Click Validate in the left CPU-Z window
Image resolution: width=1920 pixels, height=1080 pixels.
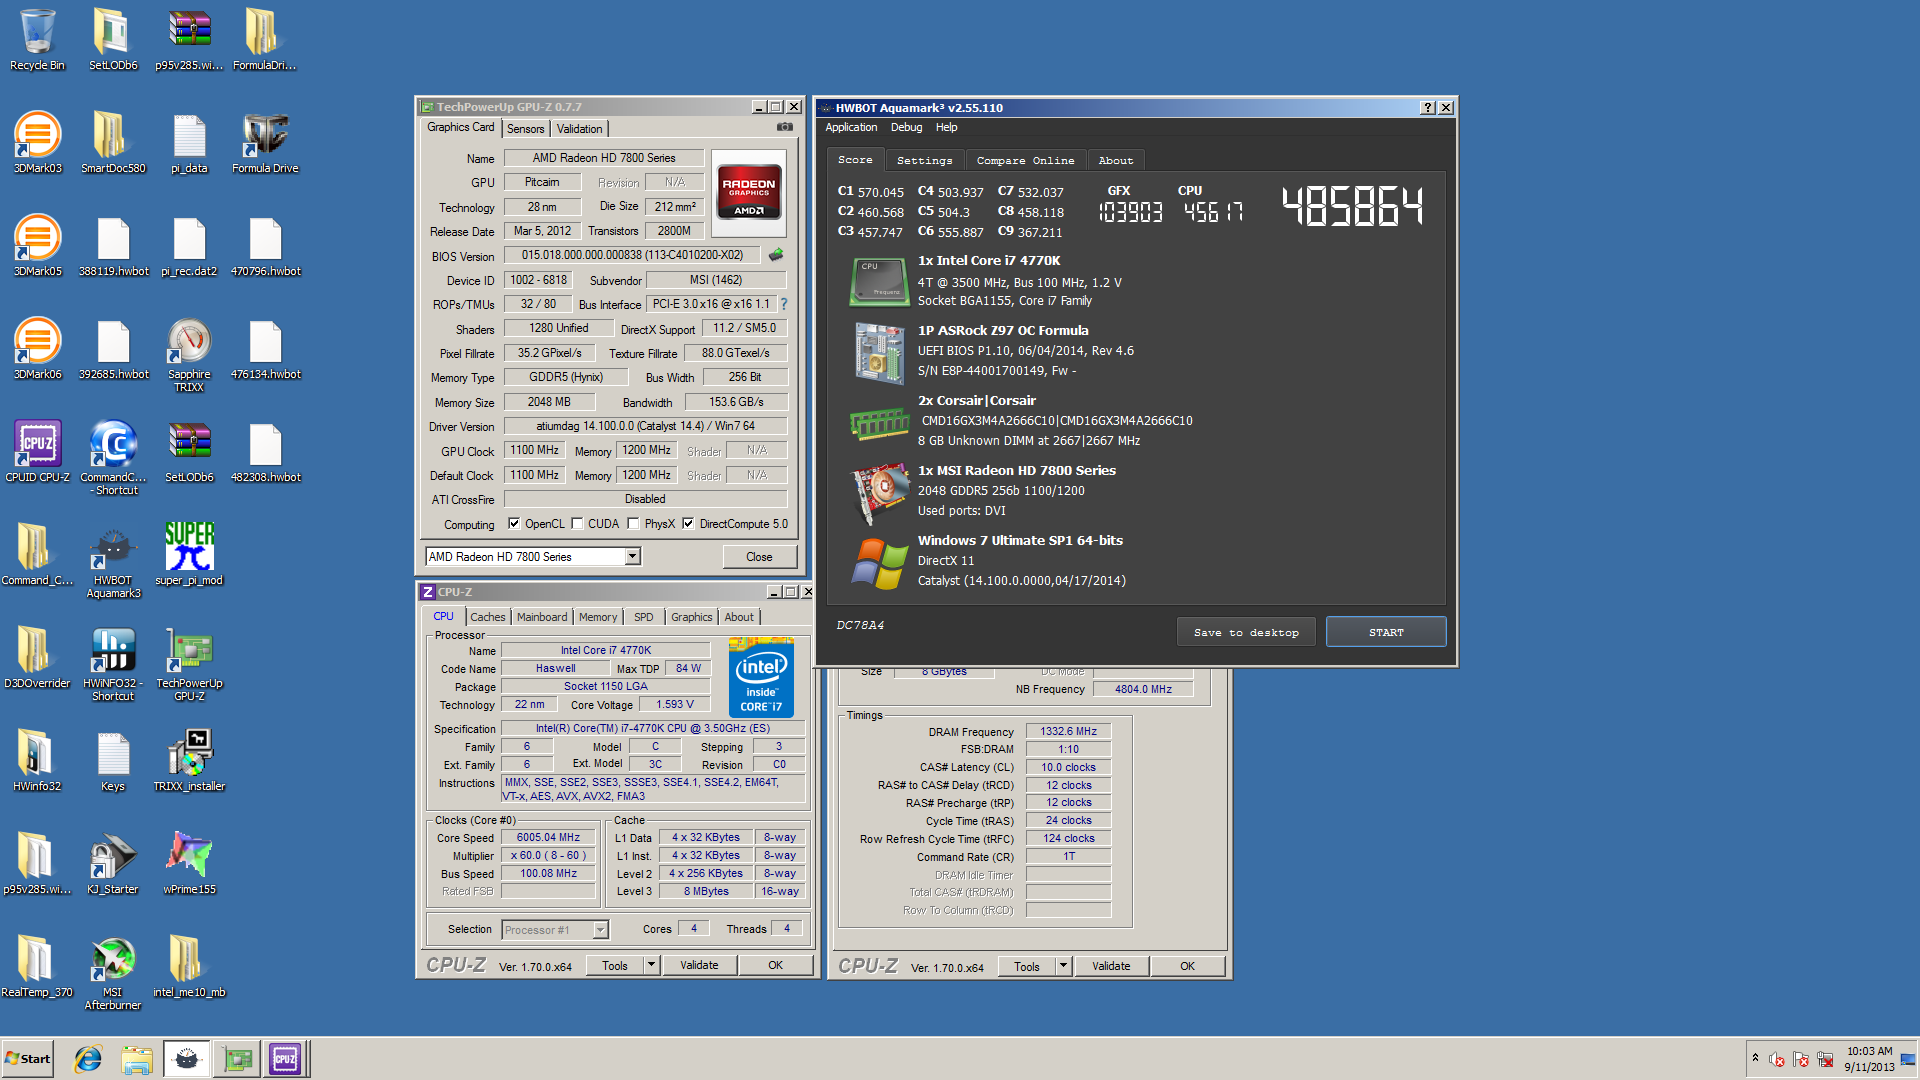tap(699, 965)
